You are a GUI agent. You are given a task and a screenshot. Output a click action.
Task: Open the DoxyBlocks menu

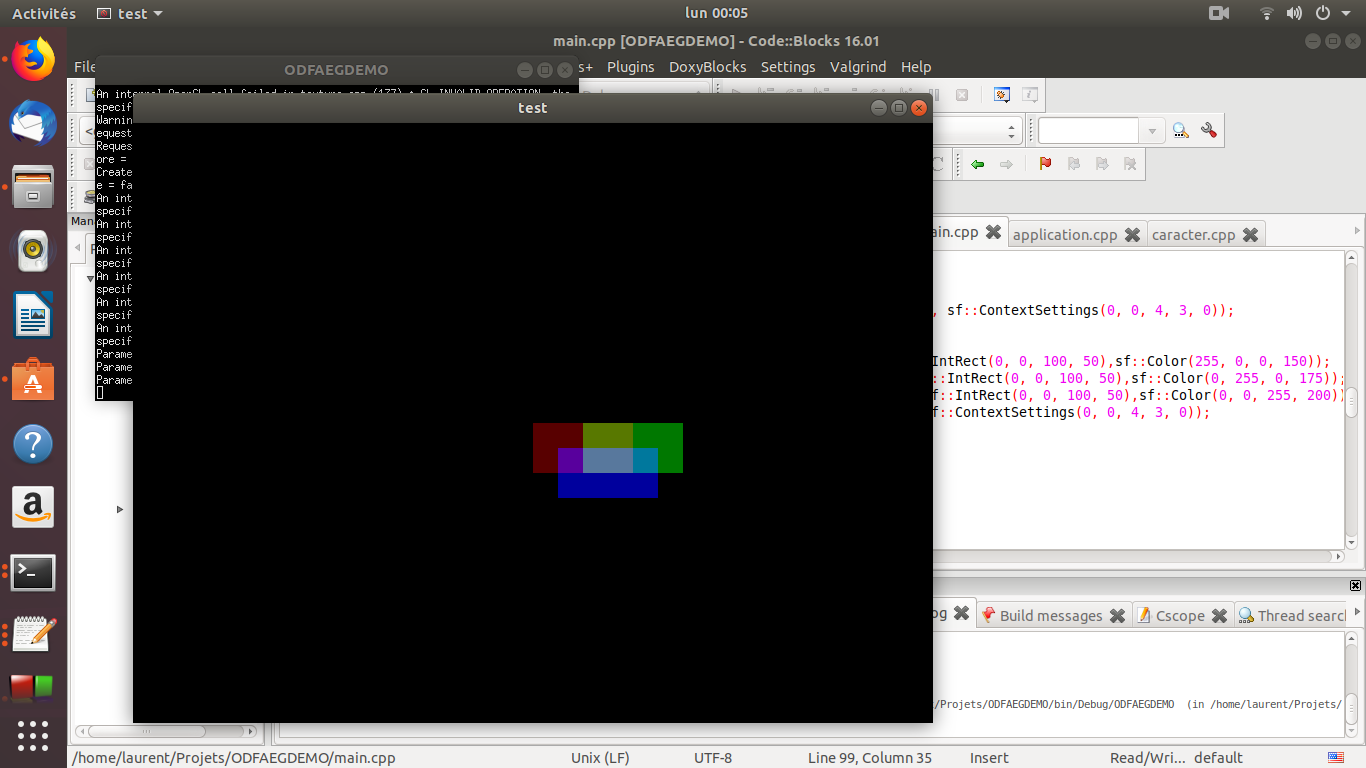[x=707, y=67]
